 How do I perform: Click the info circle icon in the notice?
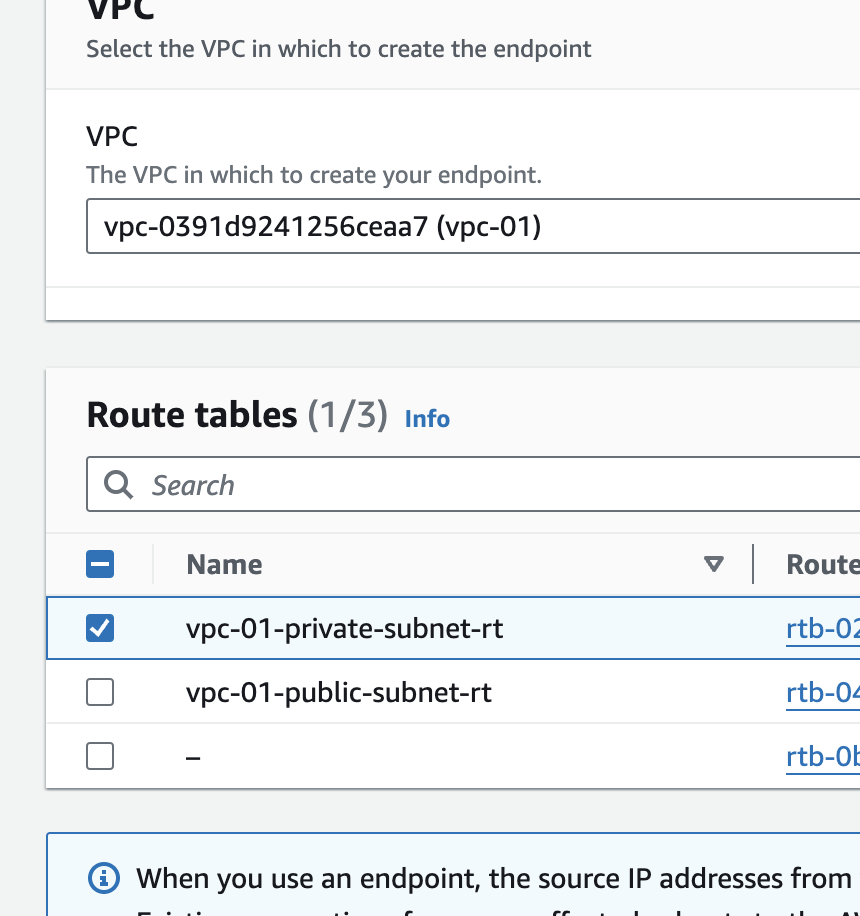104,878
